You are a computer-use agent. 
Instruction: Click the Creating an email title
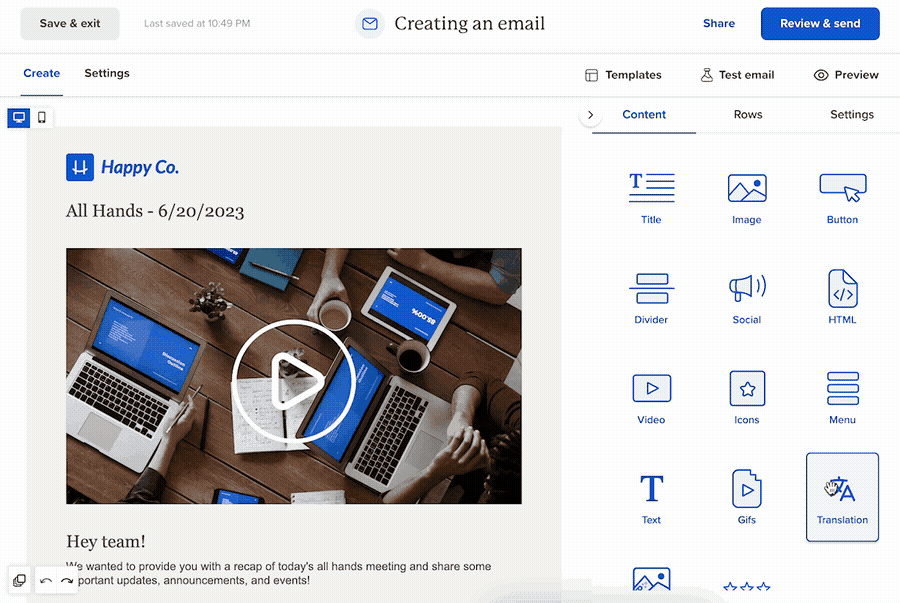pos(470,24)
